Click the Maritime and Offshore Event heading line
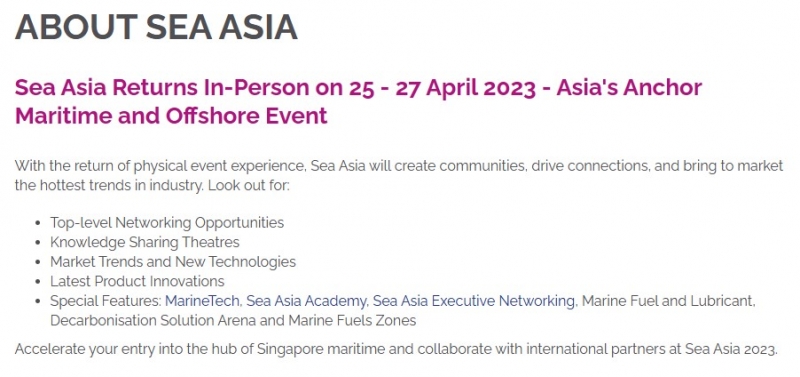Screen dimensions: 800x377 pyautogui.click(x=171, y=116)
